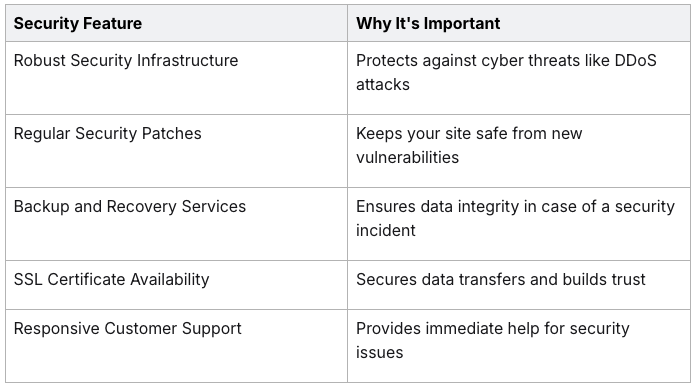Click the immediate help description cell
This screenshot has height=389, width=696.
click(519, 346)
